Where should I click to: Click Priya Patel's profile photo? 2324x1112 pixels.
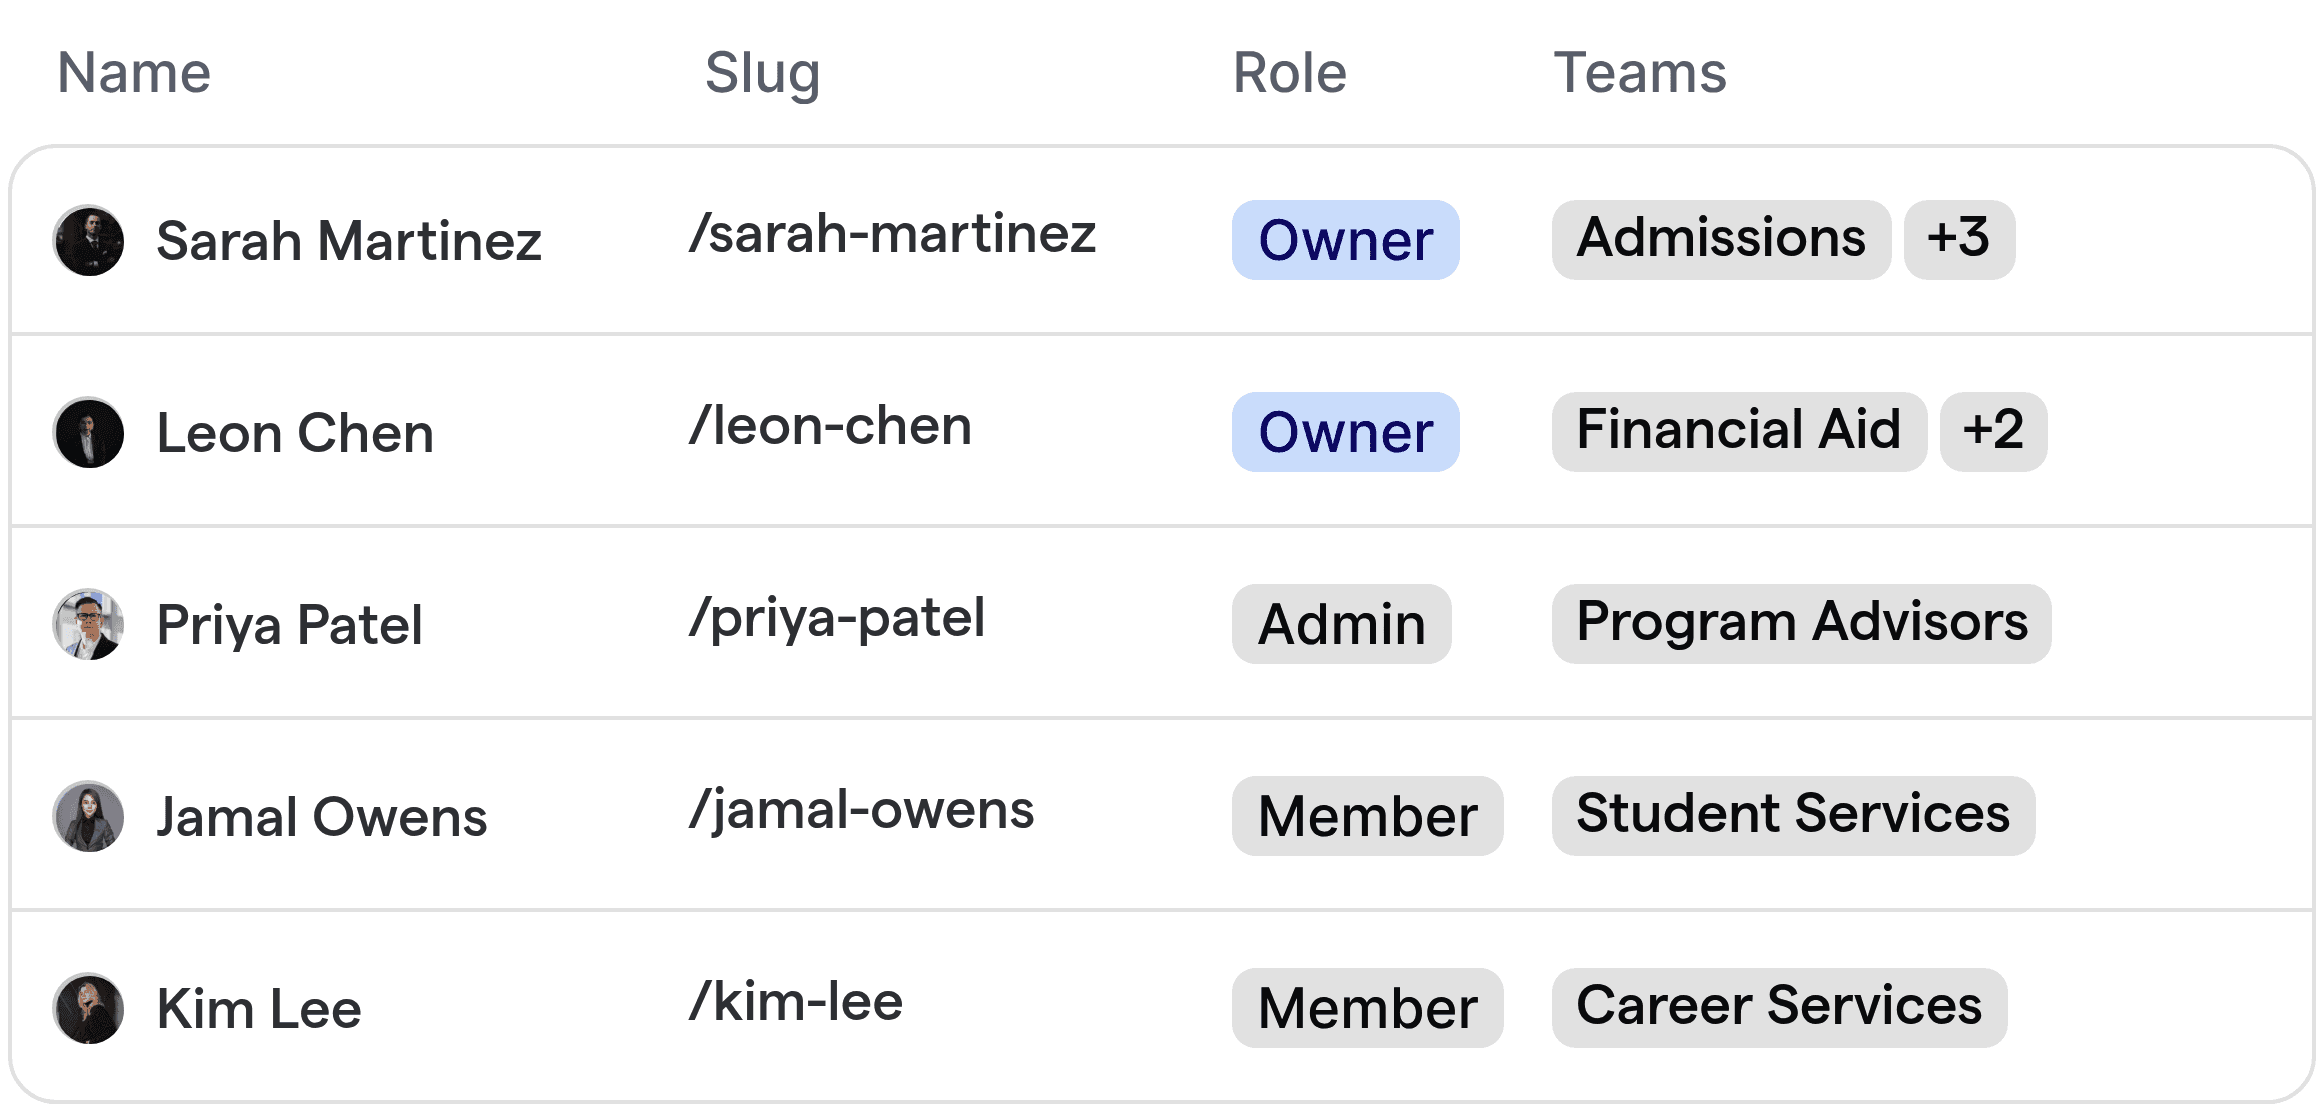coord(88,624)
